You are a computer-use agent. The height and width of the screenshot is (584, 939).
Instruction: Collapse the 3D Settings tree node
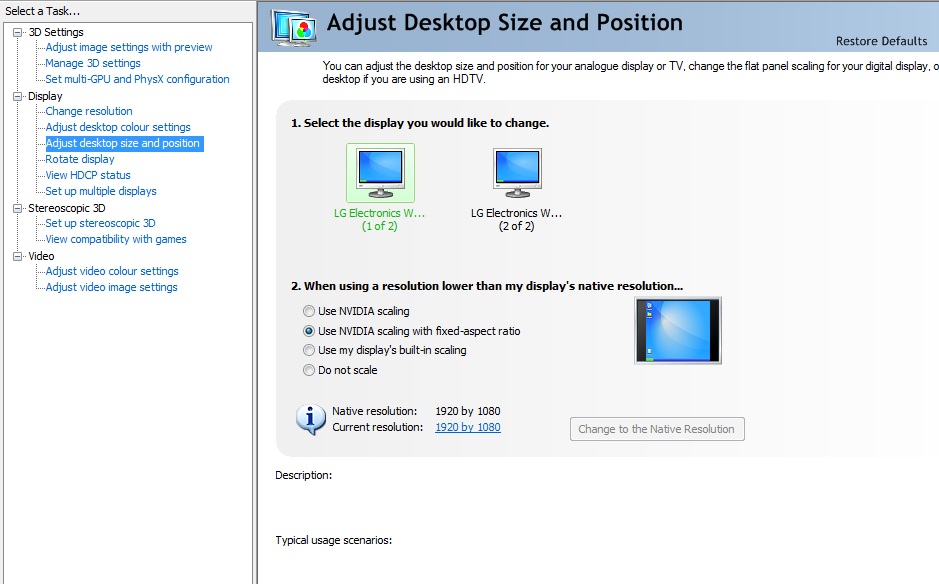click(x=17, y=32)
